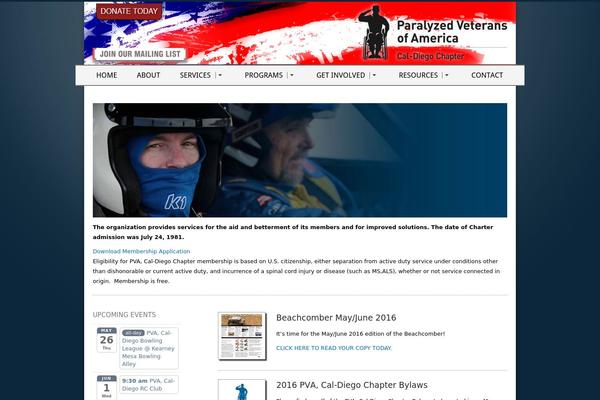This screenshot has width=600, height=400.
Task: Open the Resources menu
Action: 418,75
